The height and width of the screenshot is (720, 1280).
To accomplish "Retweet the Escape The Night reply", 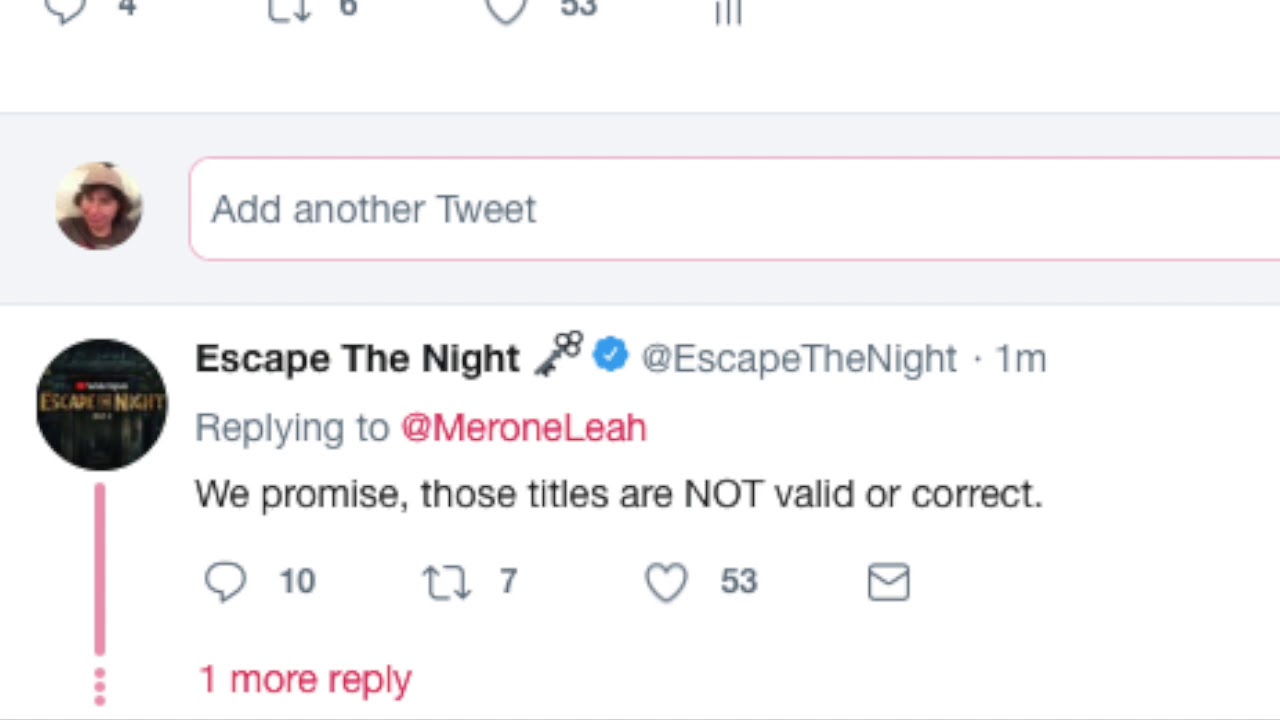I will [446, 582].
